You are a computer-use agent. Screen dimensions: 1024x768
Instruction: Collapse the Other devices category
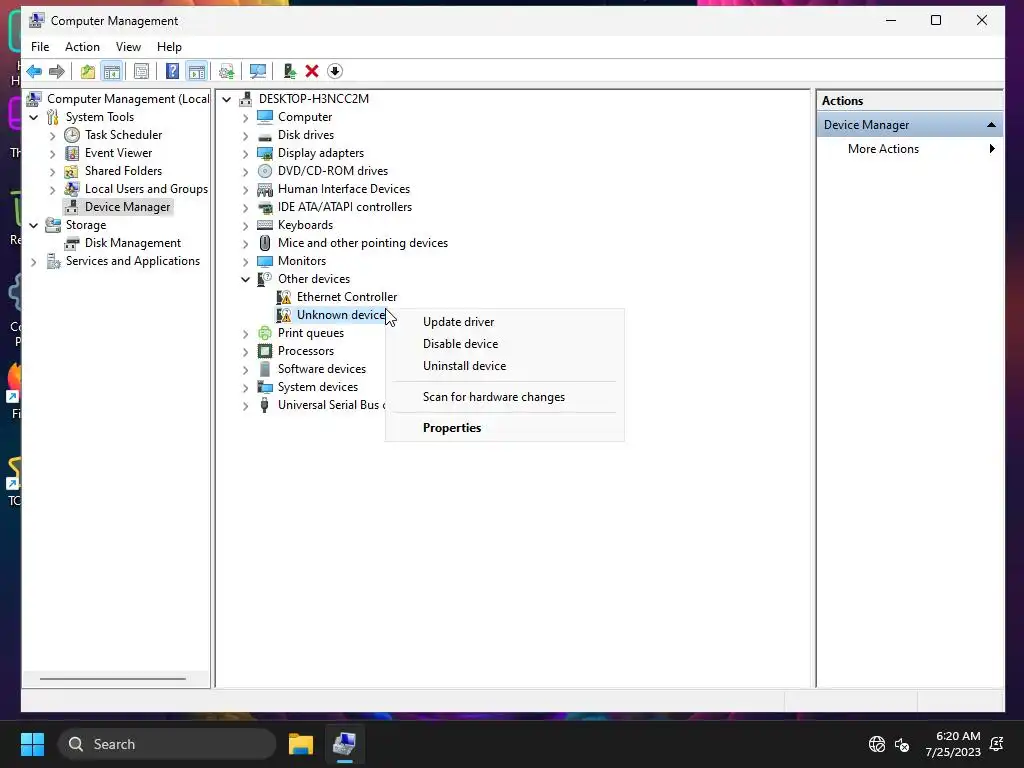coord(246,280)
